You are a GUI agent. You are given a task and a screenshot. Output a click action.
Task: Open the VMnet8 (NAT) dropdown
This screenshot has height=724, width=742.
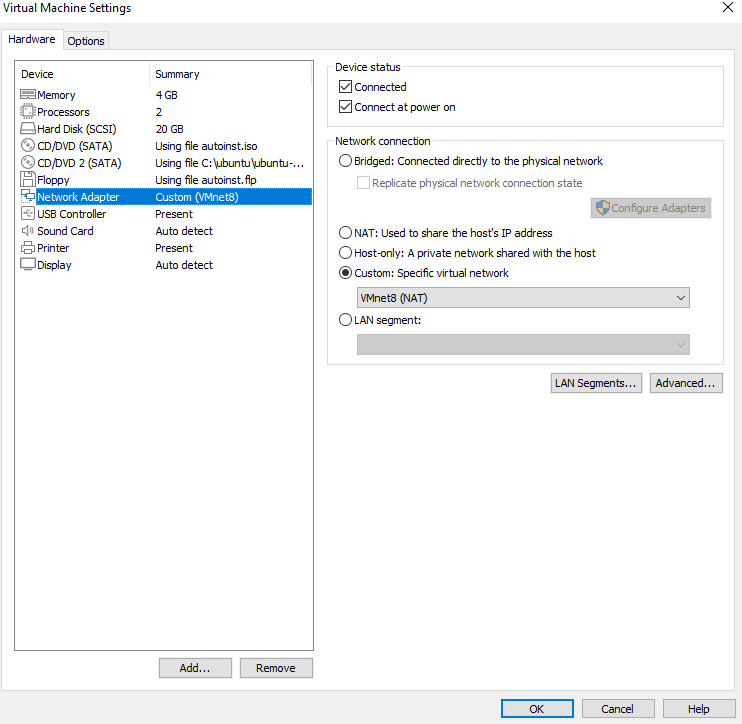[x=523, y=298]
